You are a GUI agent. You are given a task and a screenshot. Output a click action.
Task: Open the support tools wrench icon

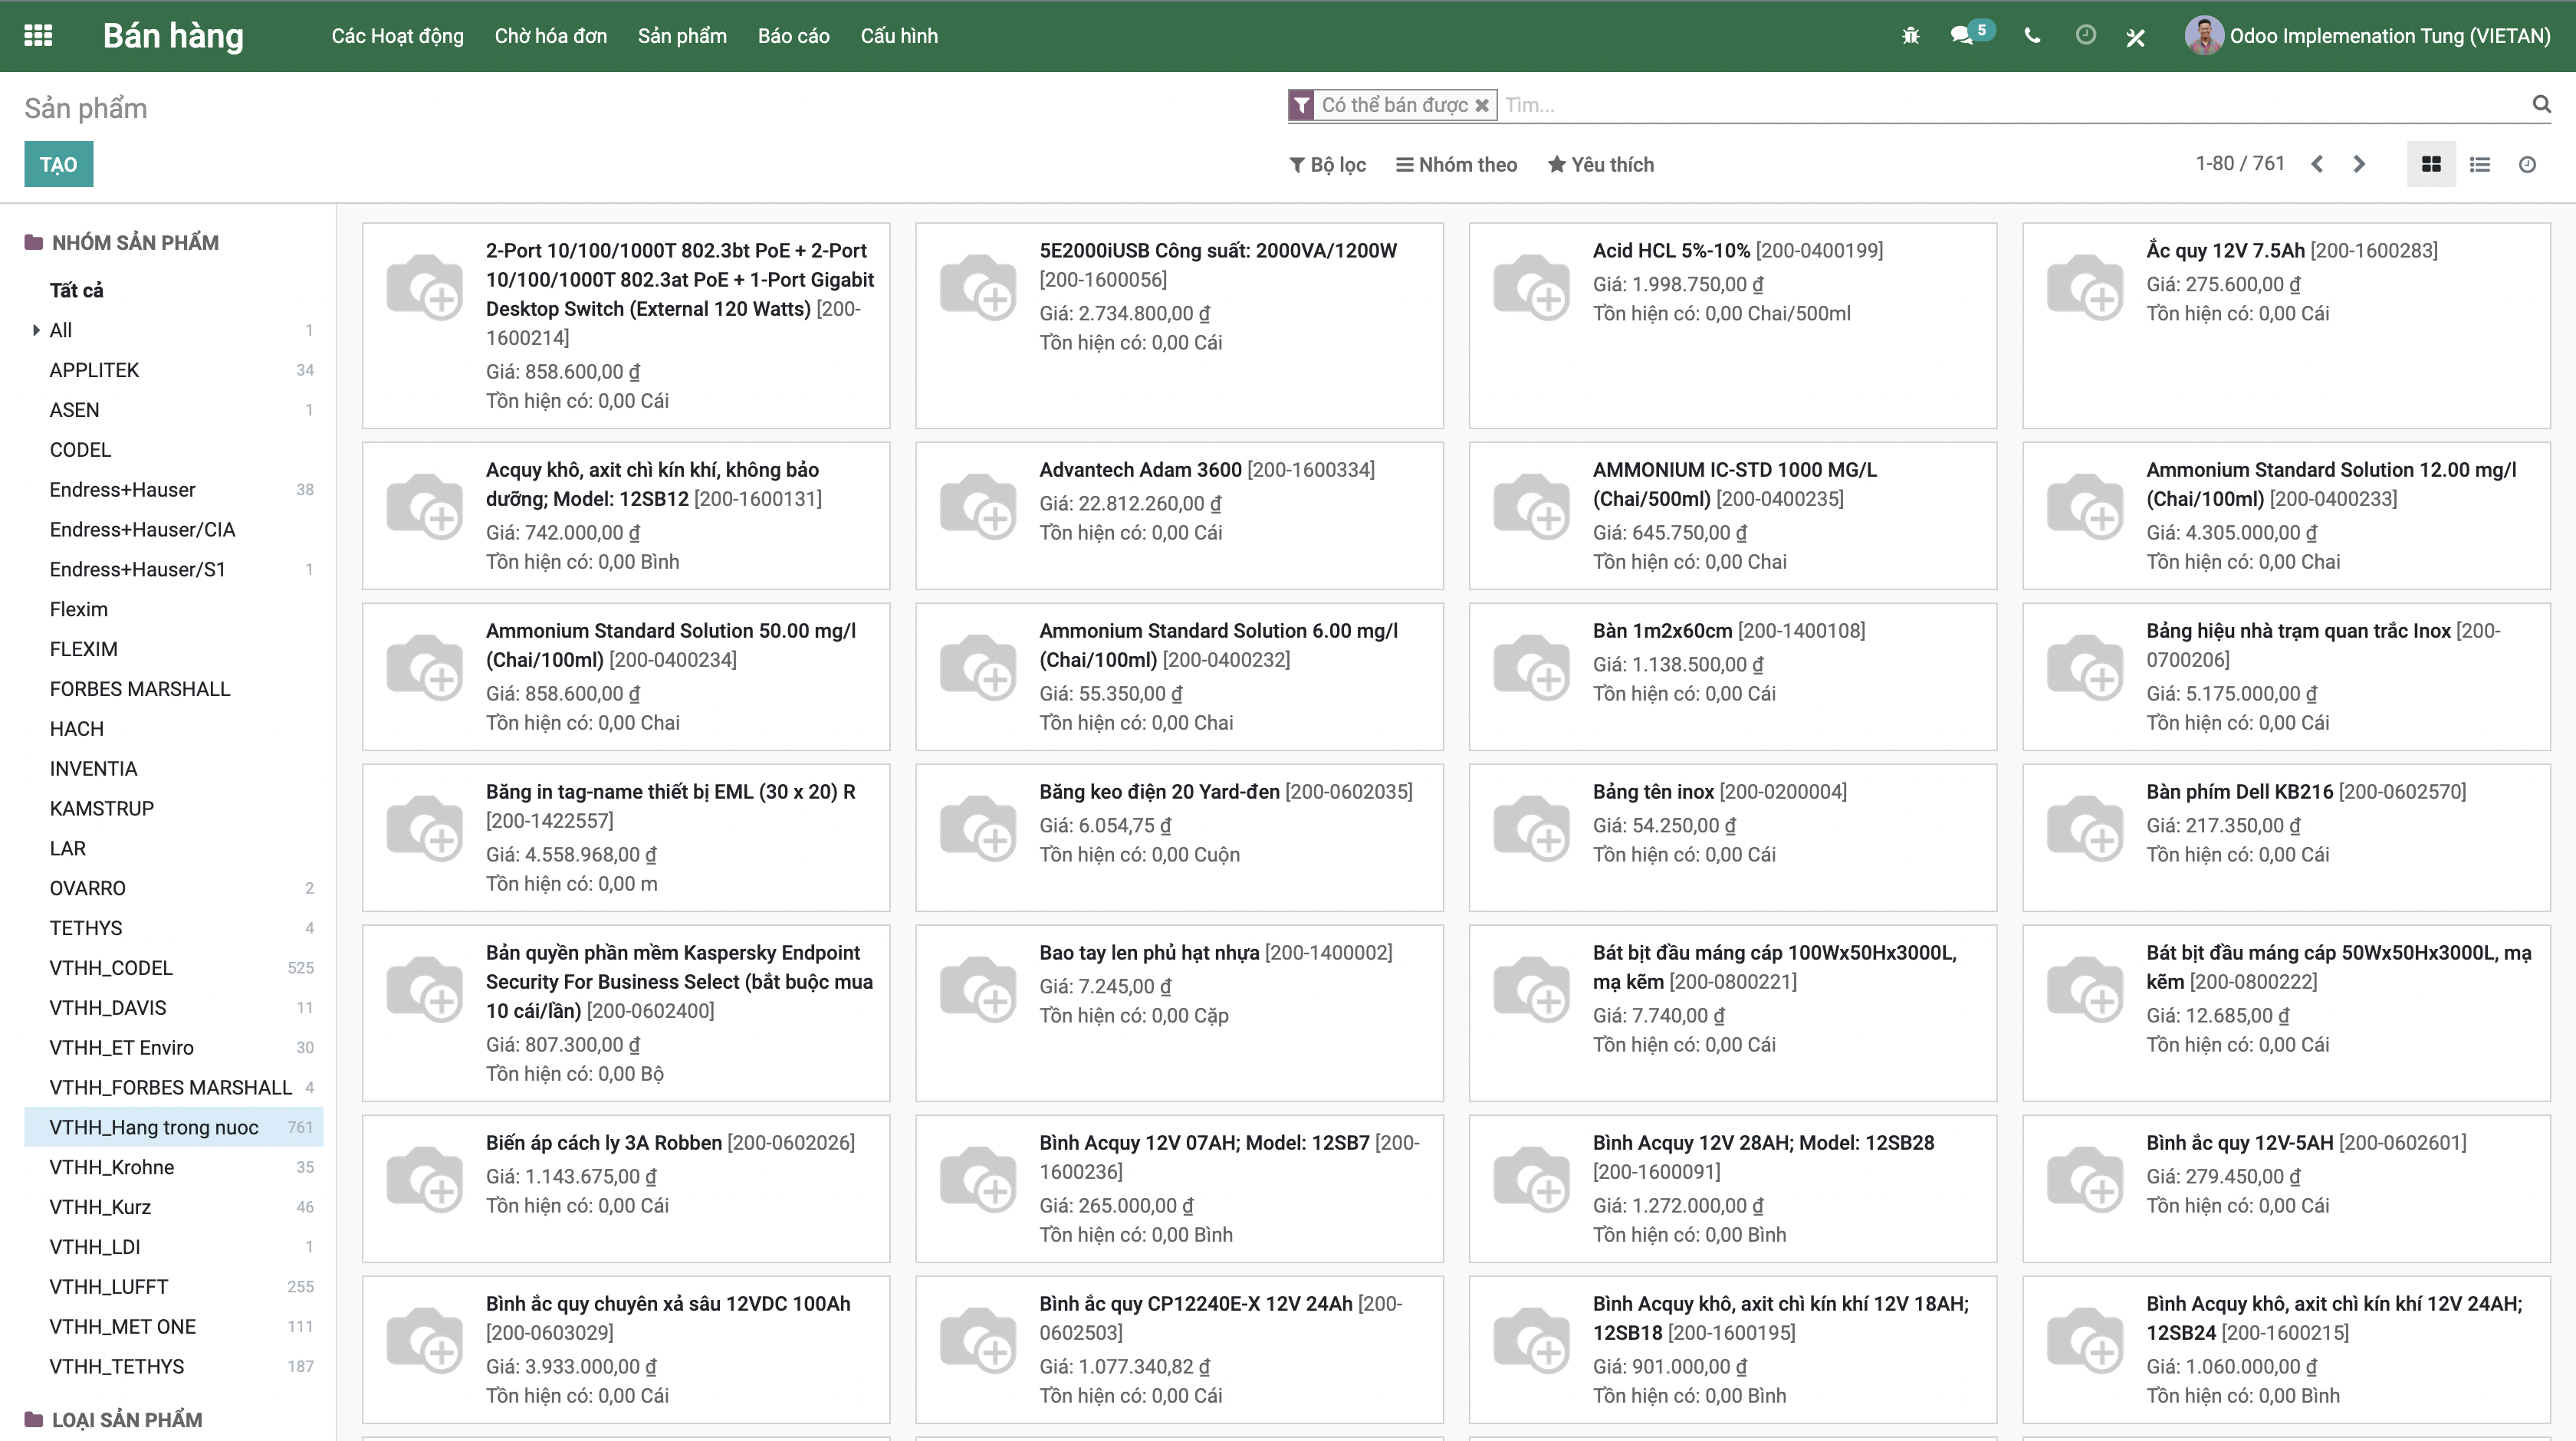pyautogui.click(x=2136, y=35)
